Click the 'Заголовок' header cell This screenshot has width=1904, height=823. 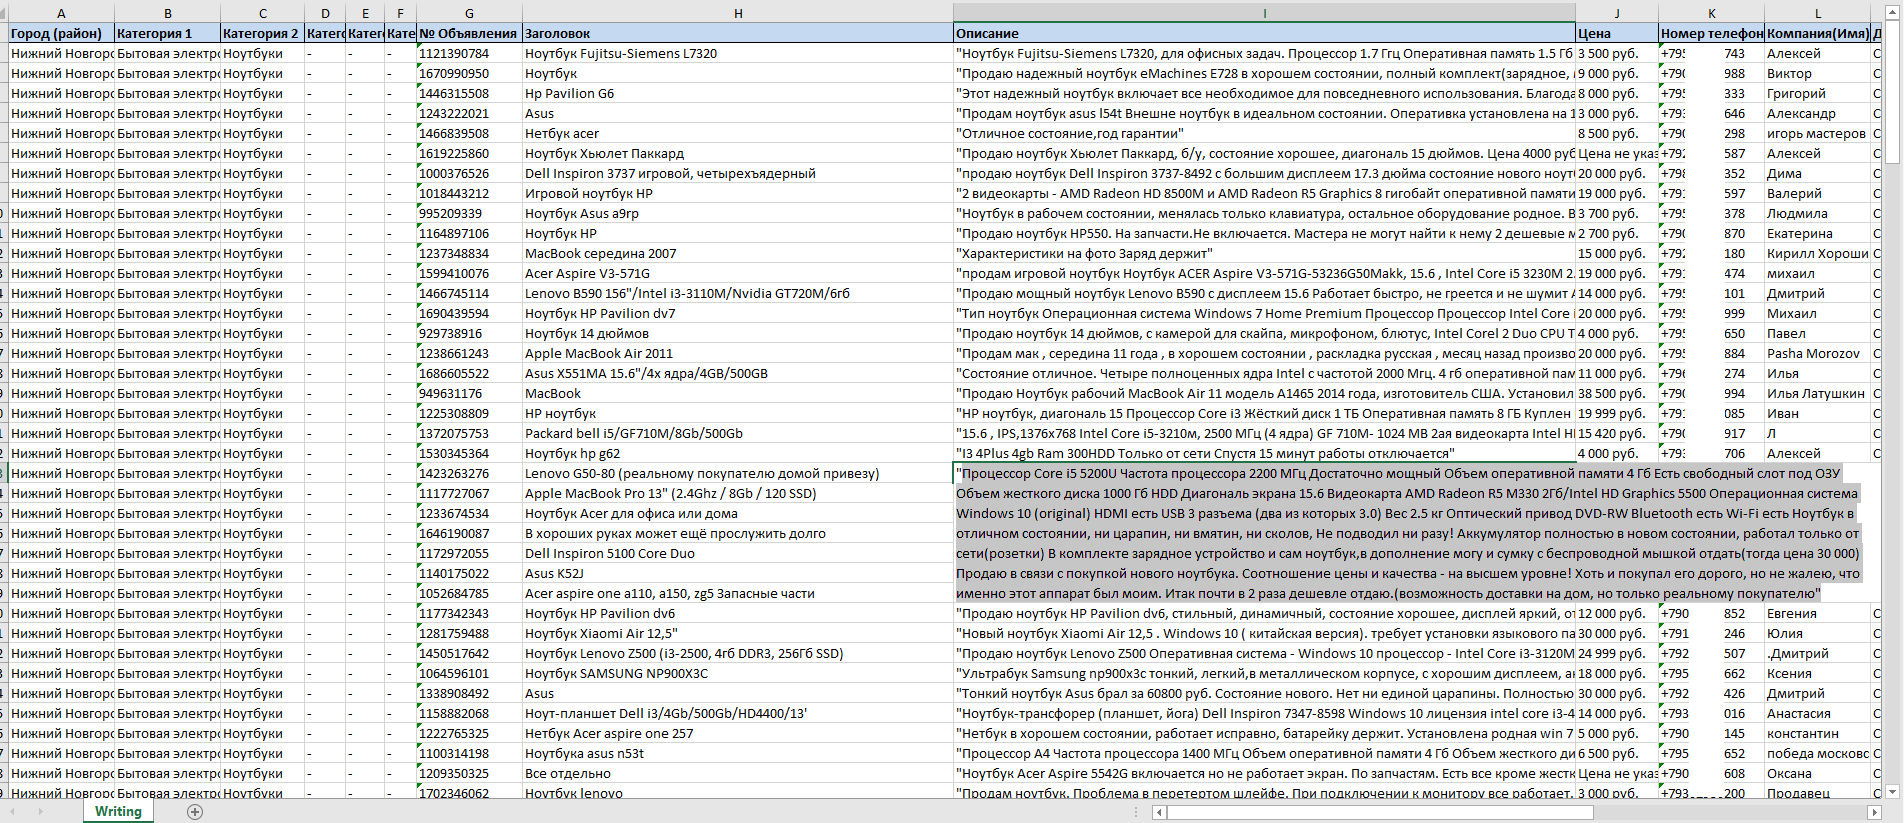coord(738,33)
